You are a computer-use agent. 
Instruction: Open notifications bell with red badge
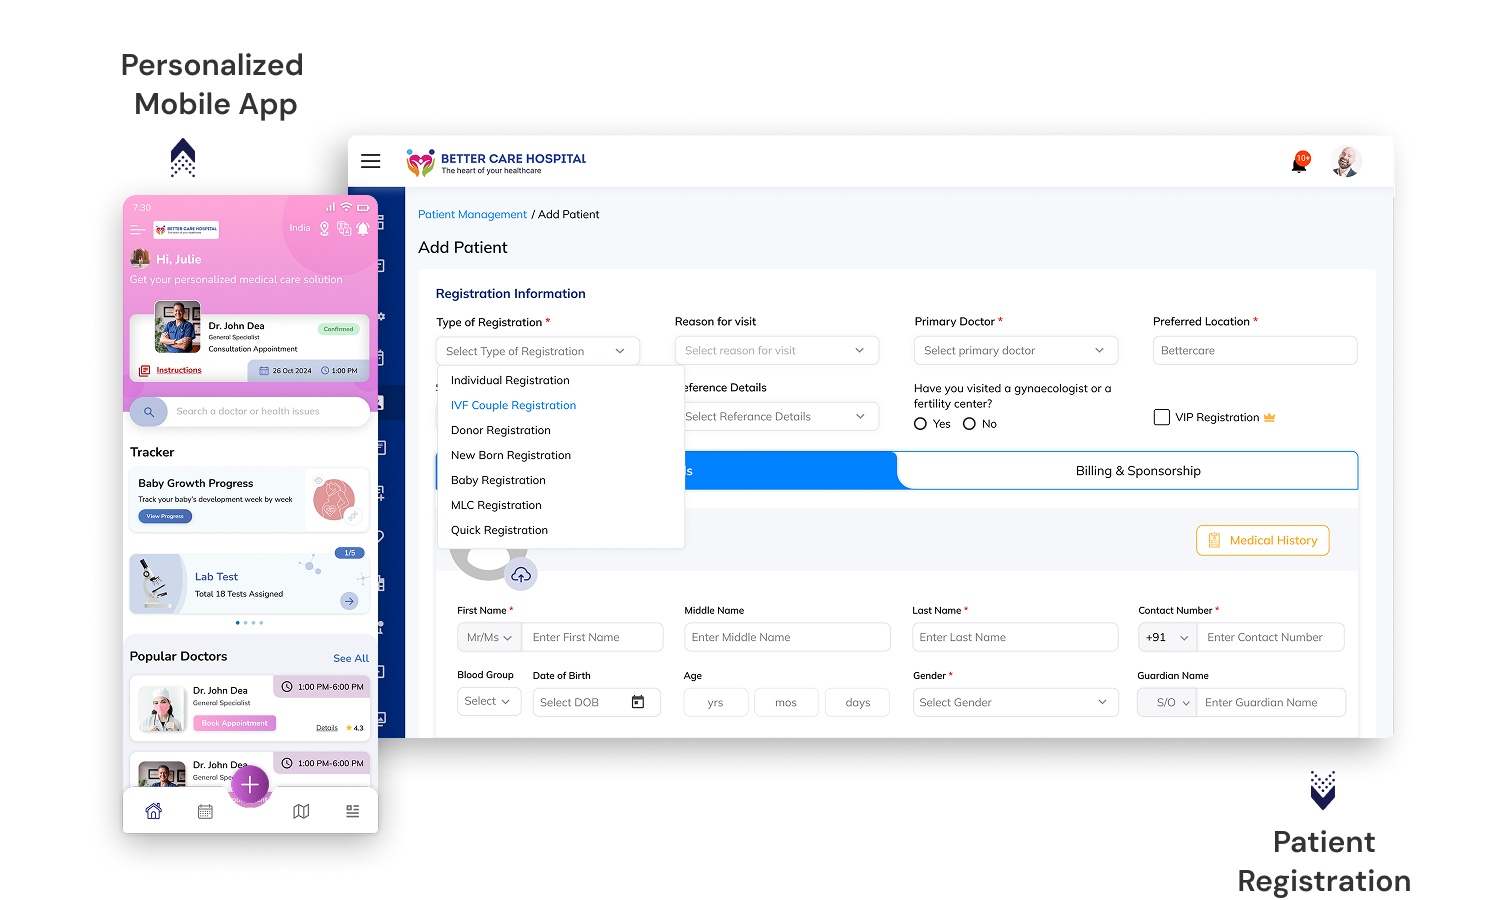click(1299, 163)
